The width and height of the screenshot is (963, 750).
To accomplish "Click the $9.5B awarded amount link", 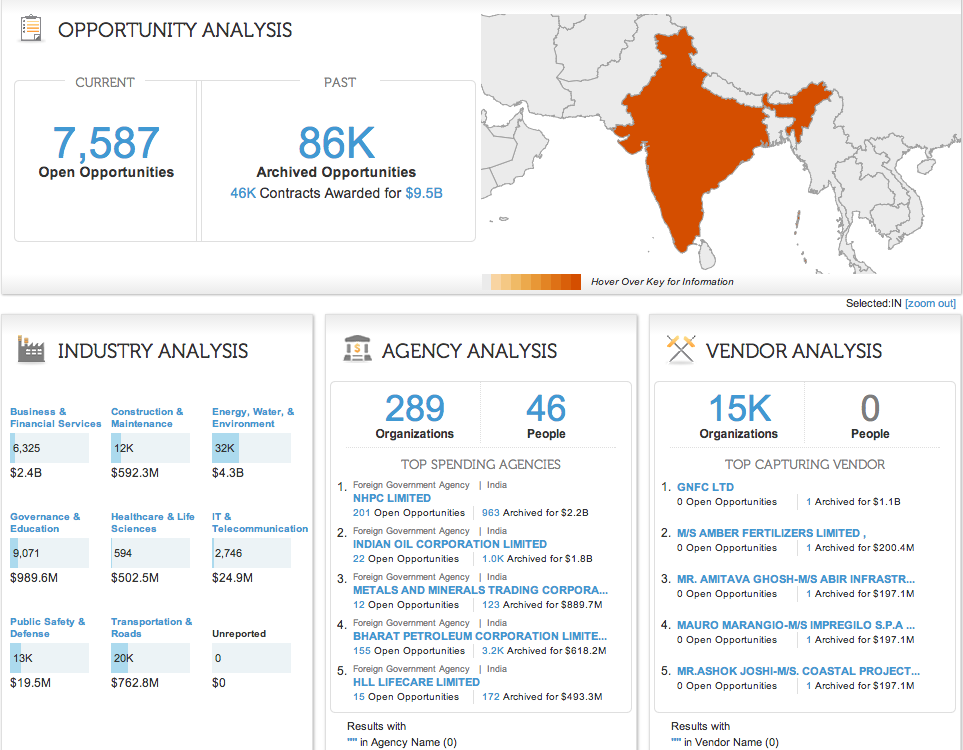I will [424, 193].
